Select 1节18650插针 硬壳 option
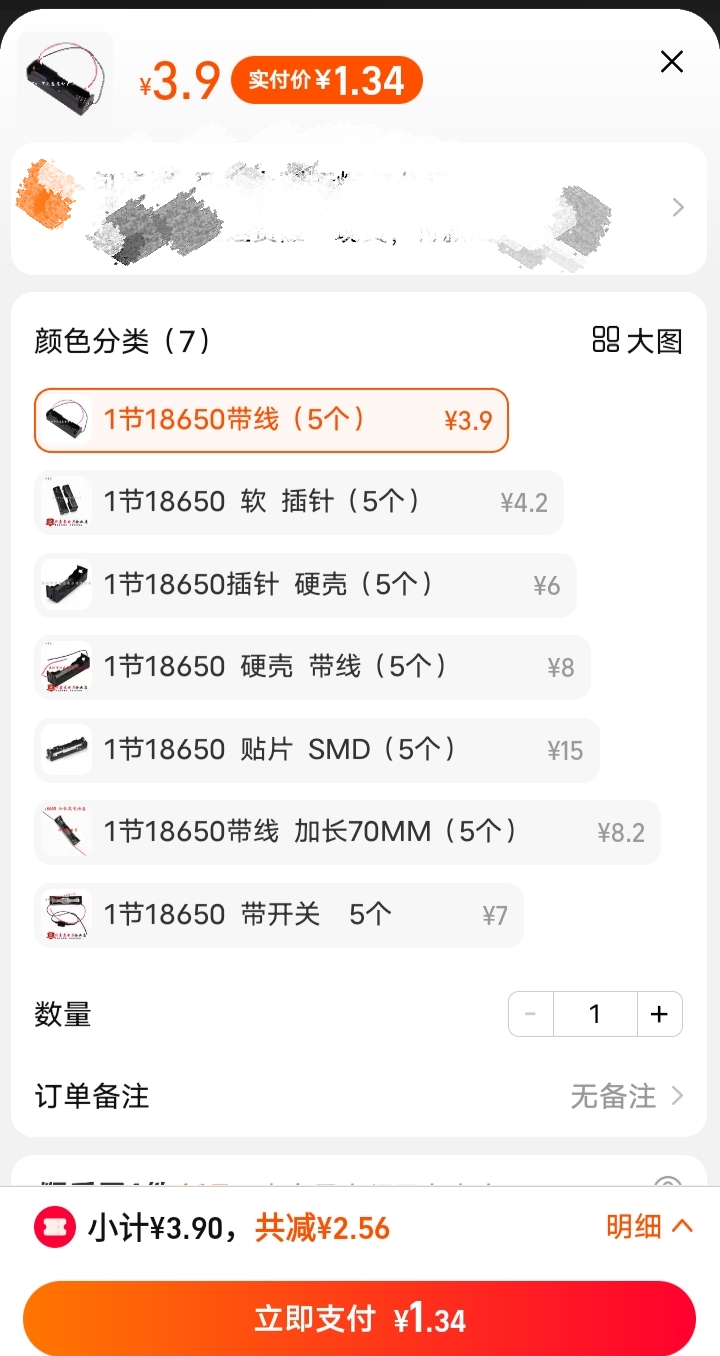720x1356 pixels. pos(305,584)
